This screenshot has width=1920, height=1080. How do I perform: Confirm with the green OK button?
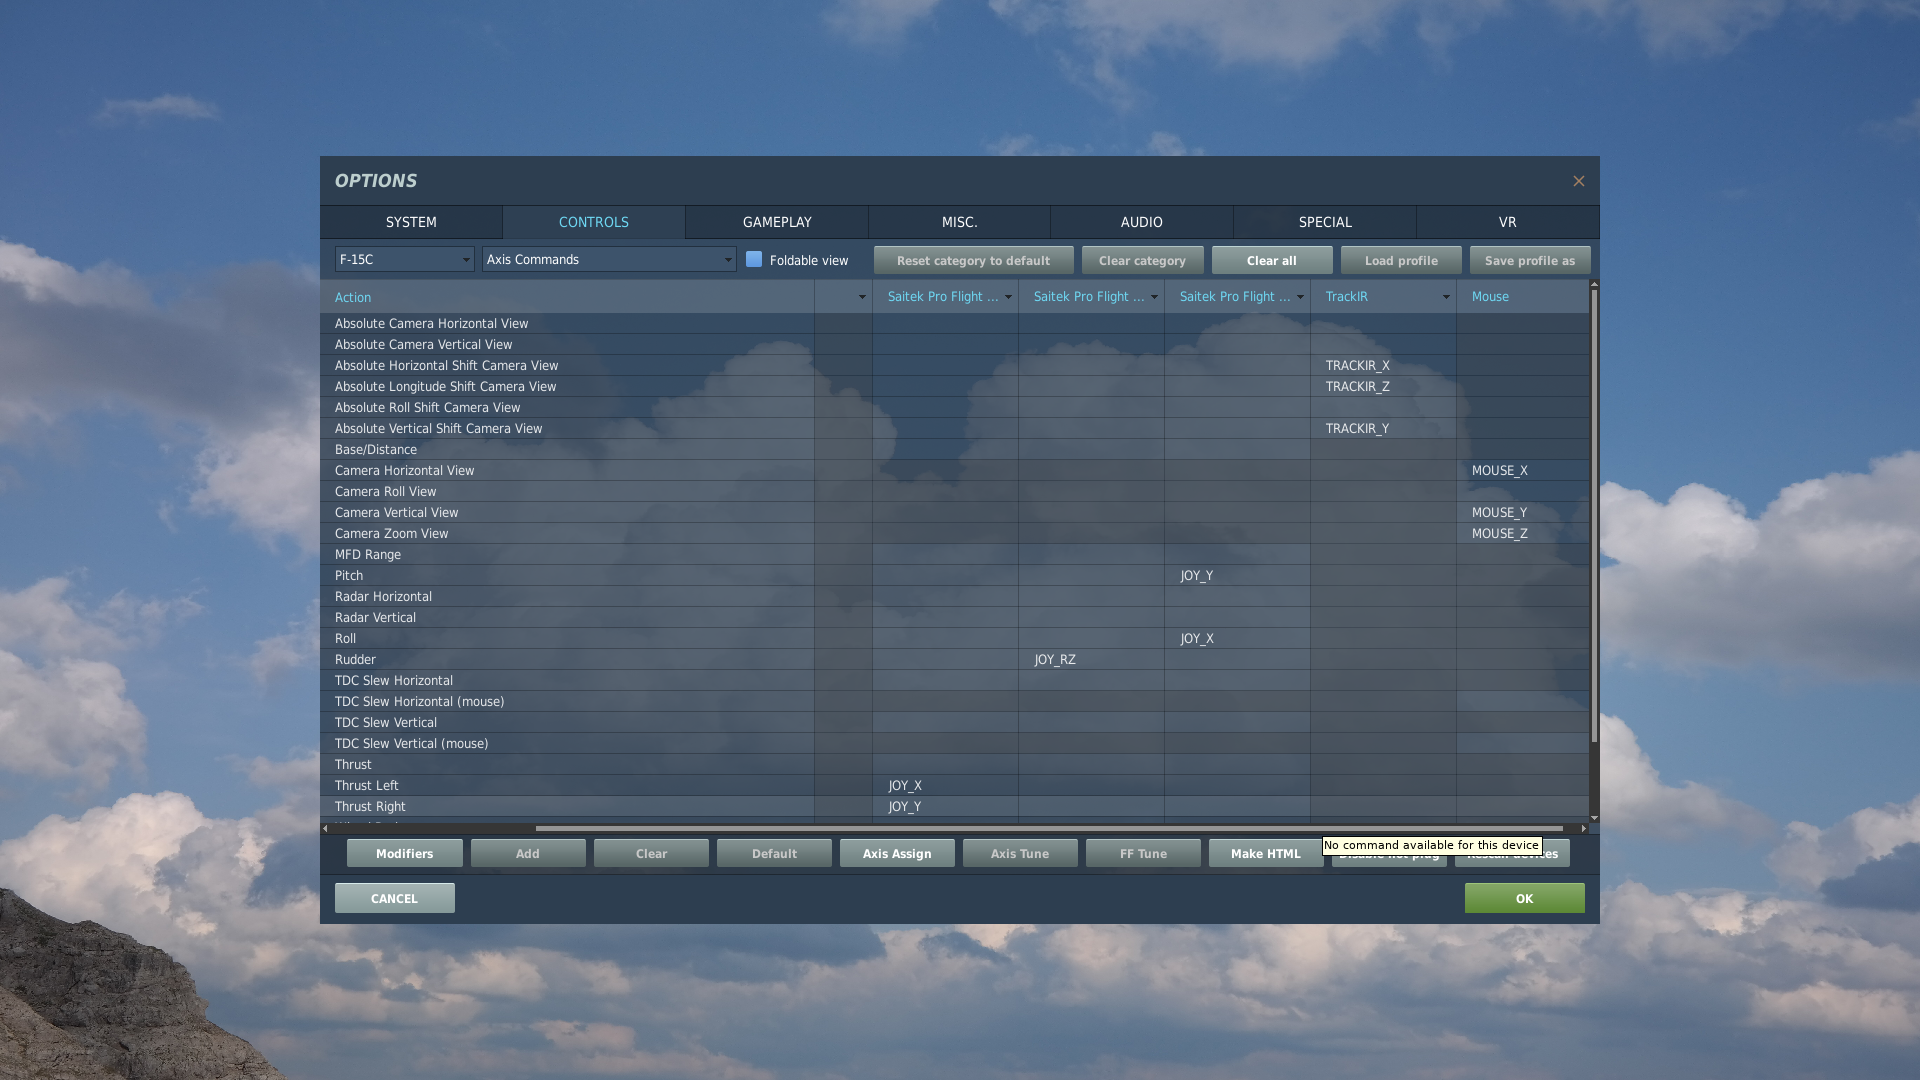[1525, 898]
